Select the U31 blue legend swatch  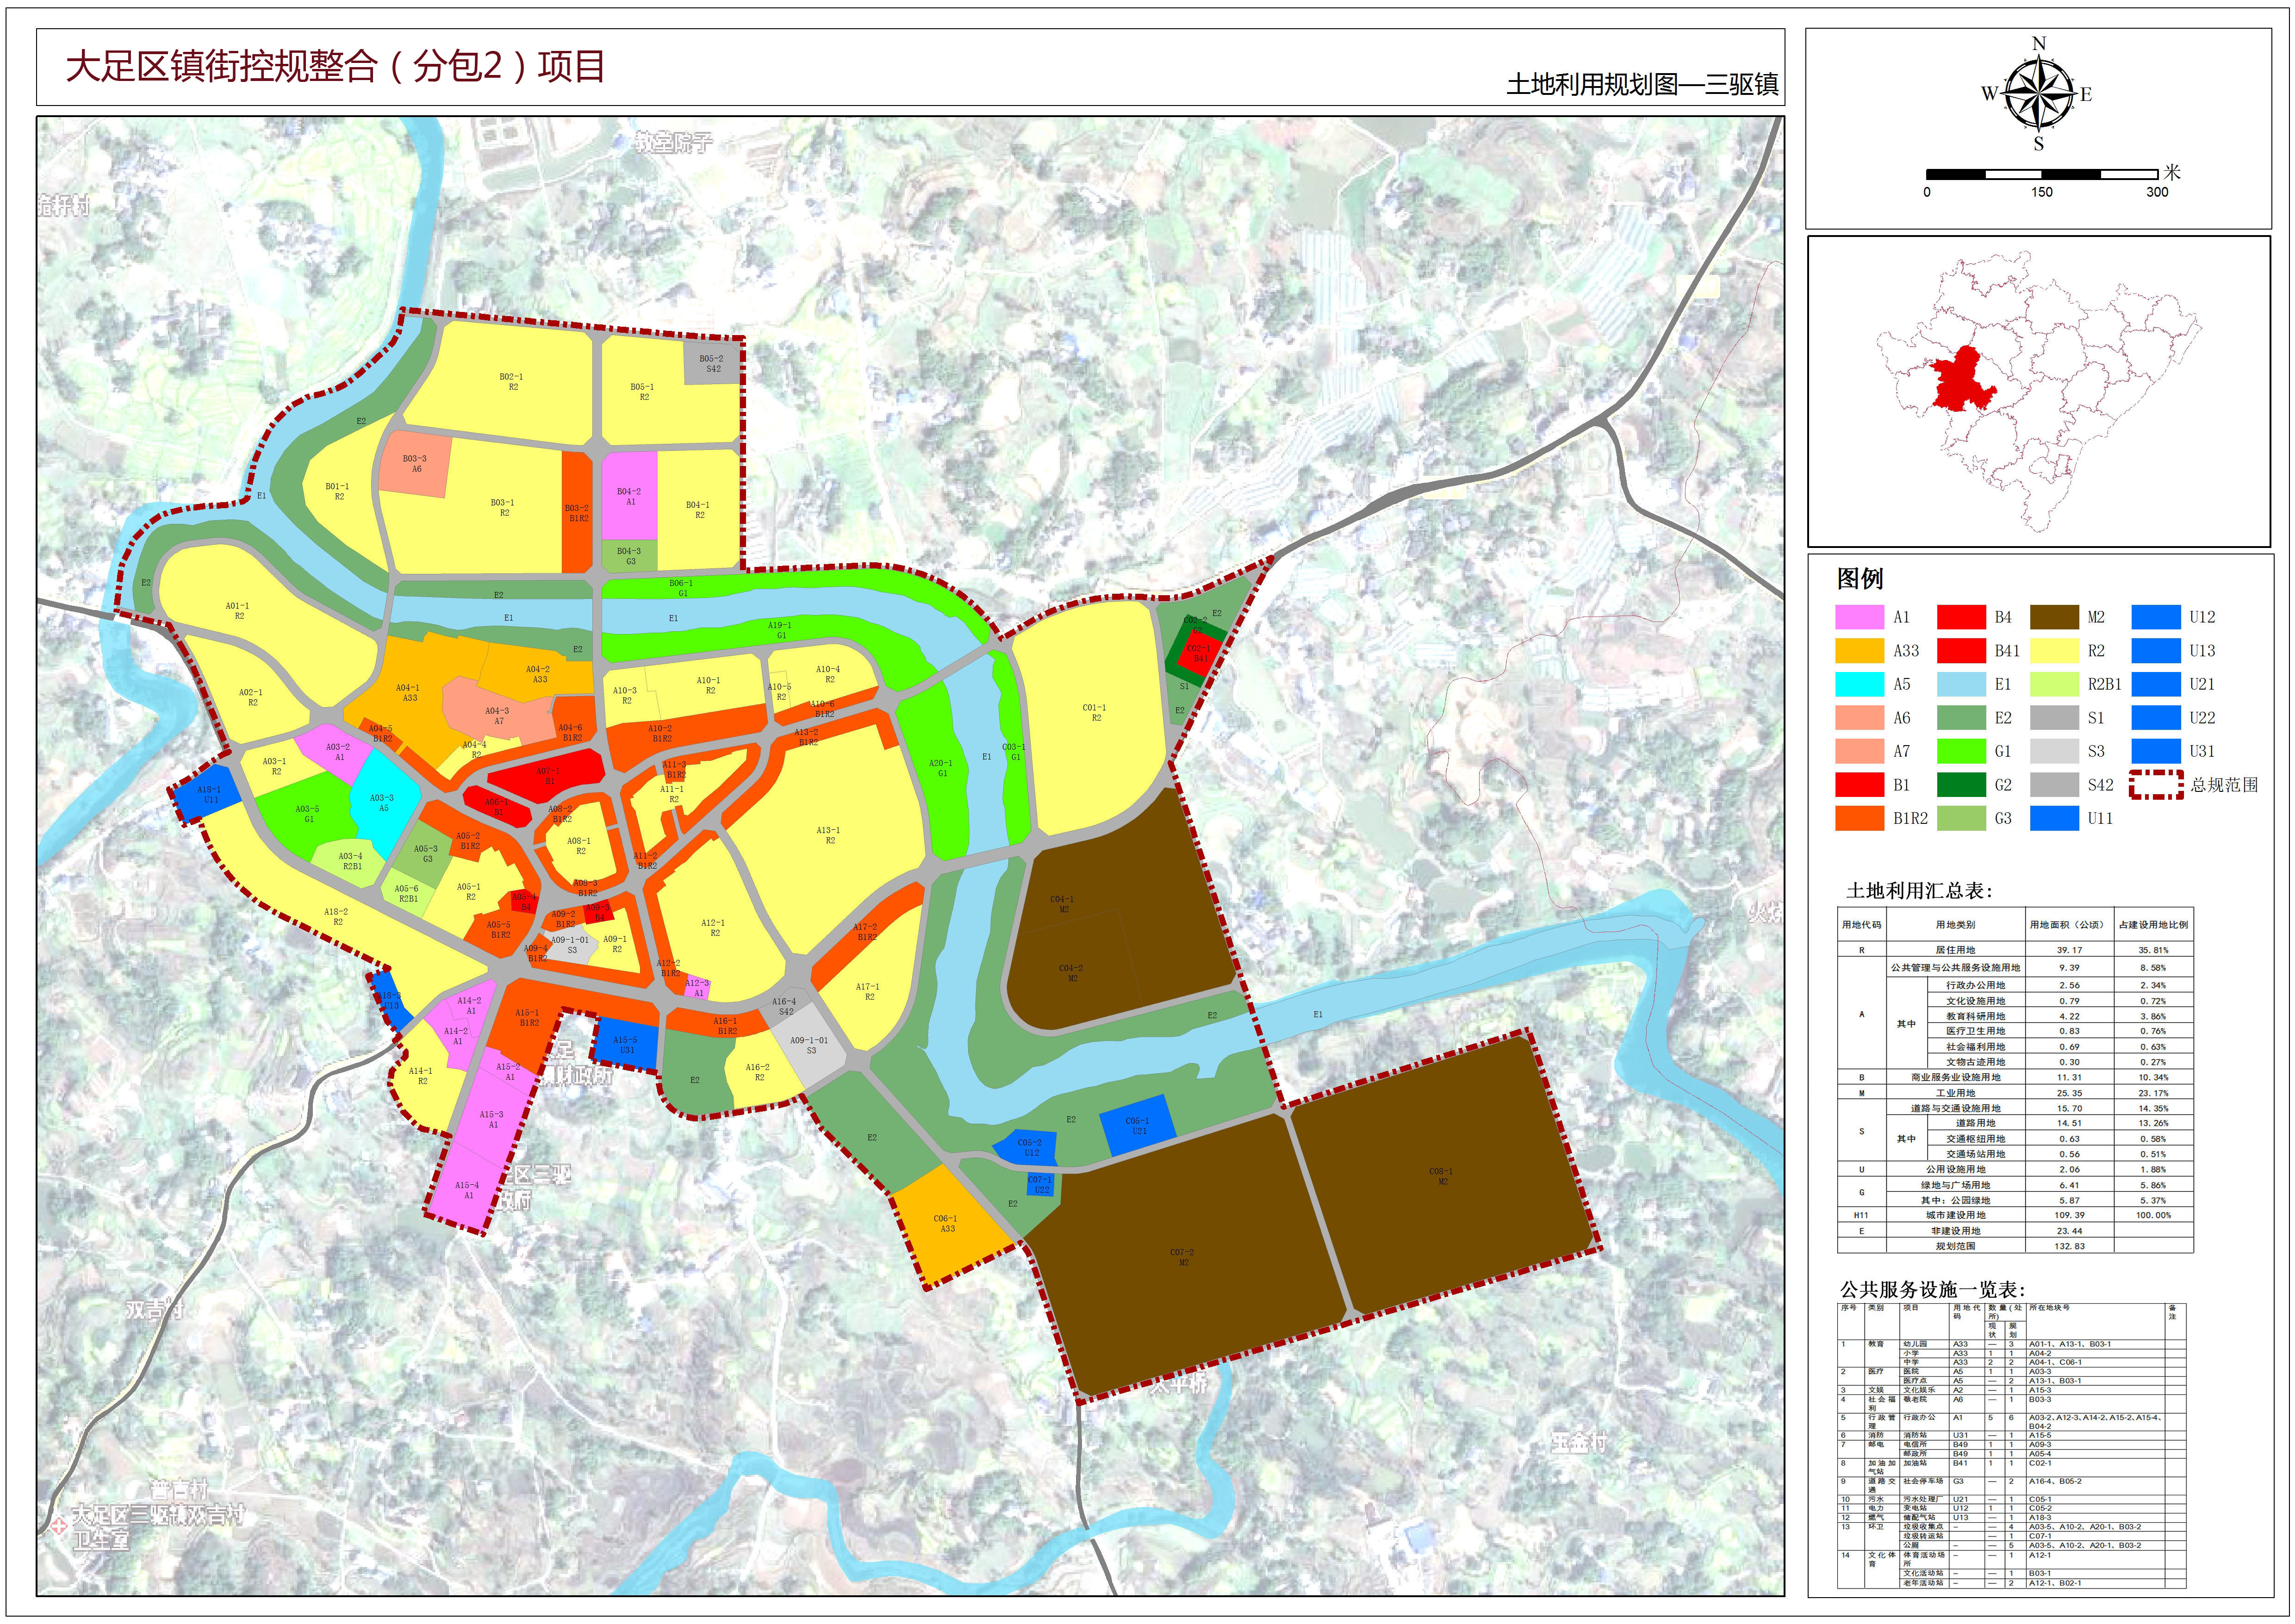2156,751
